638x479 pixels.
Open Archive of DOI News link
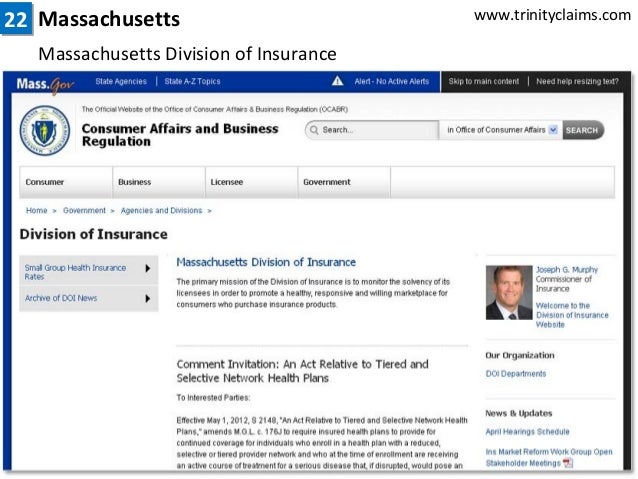click(x=61, y=298)
